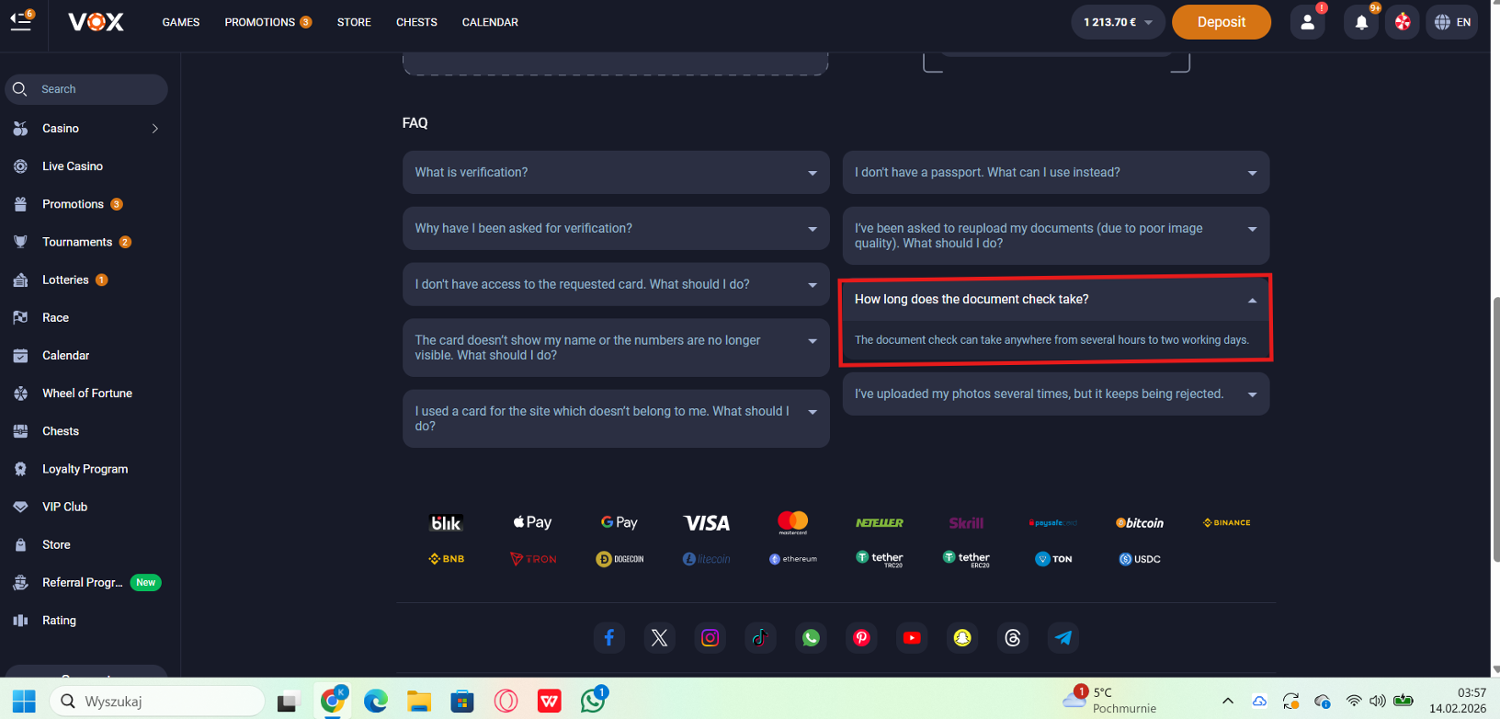Open the Instagram social link
This screenshot has height=719, width=1500.
[x=710, y=638]
